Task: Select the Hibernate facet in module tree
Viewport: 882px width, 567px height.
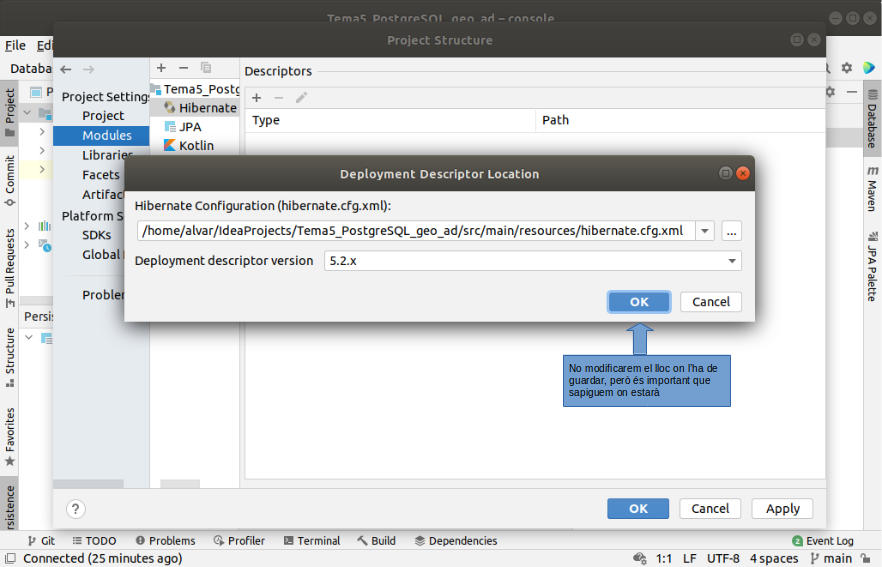Action: (x=200, y=108)
